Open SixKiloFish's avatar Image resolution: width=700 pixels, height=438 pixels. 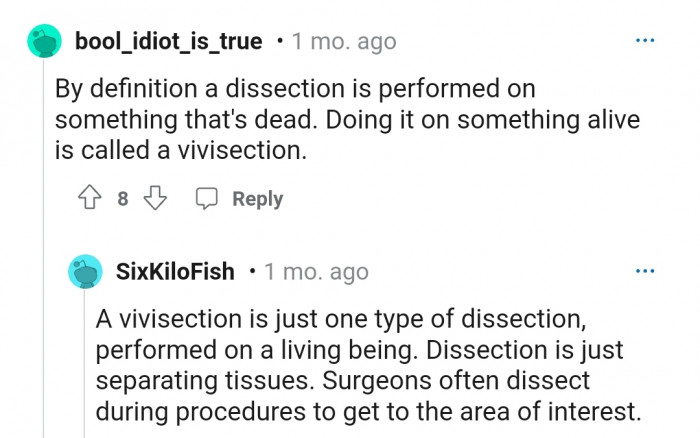click(x=86, y=271)
